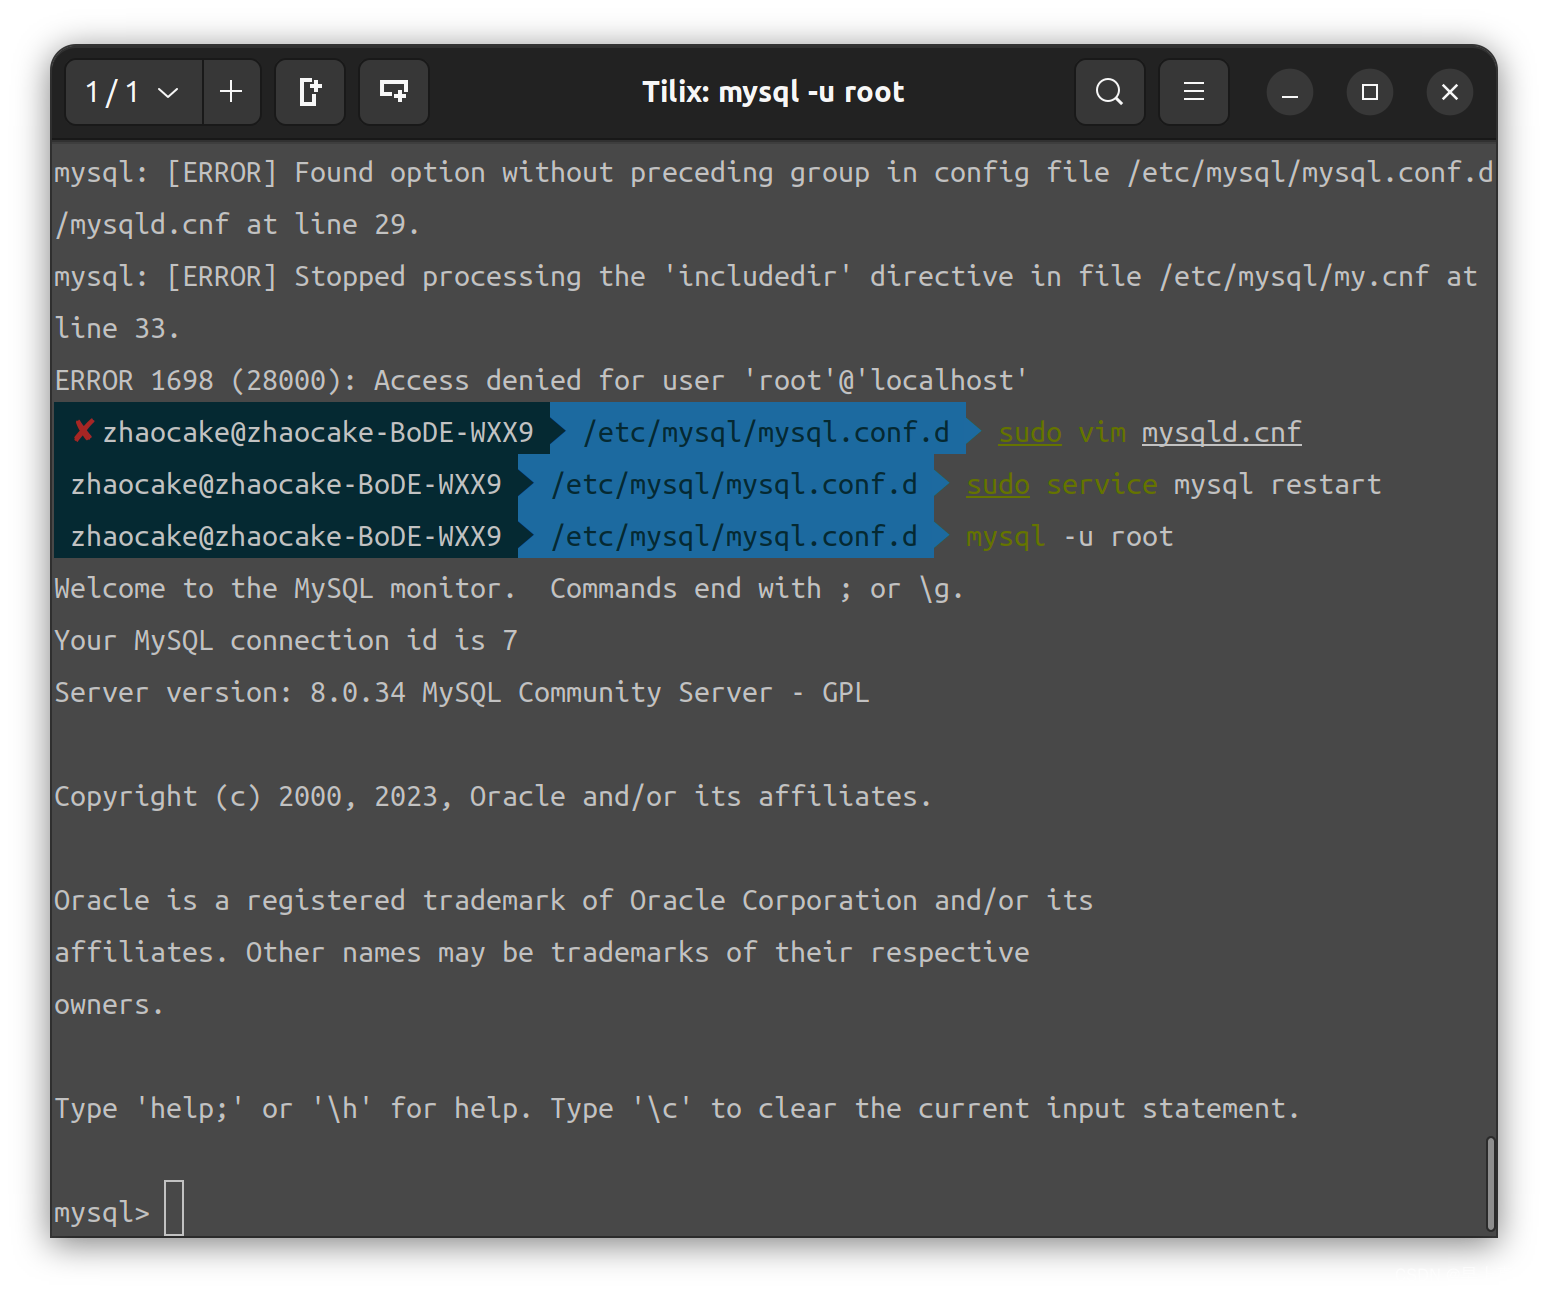Add terminal down icon
This screenshot has height=1294, width=1548.
tap(394, 92)
